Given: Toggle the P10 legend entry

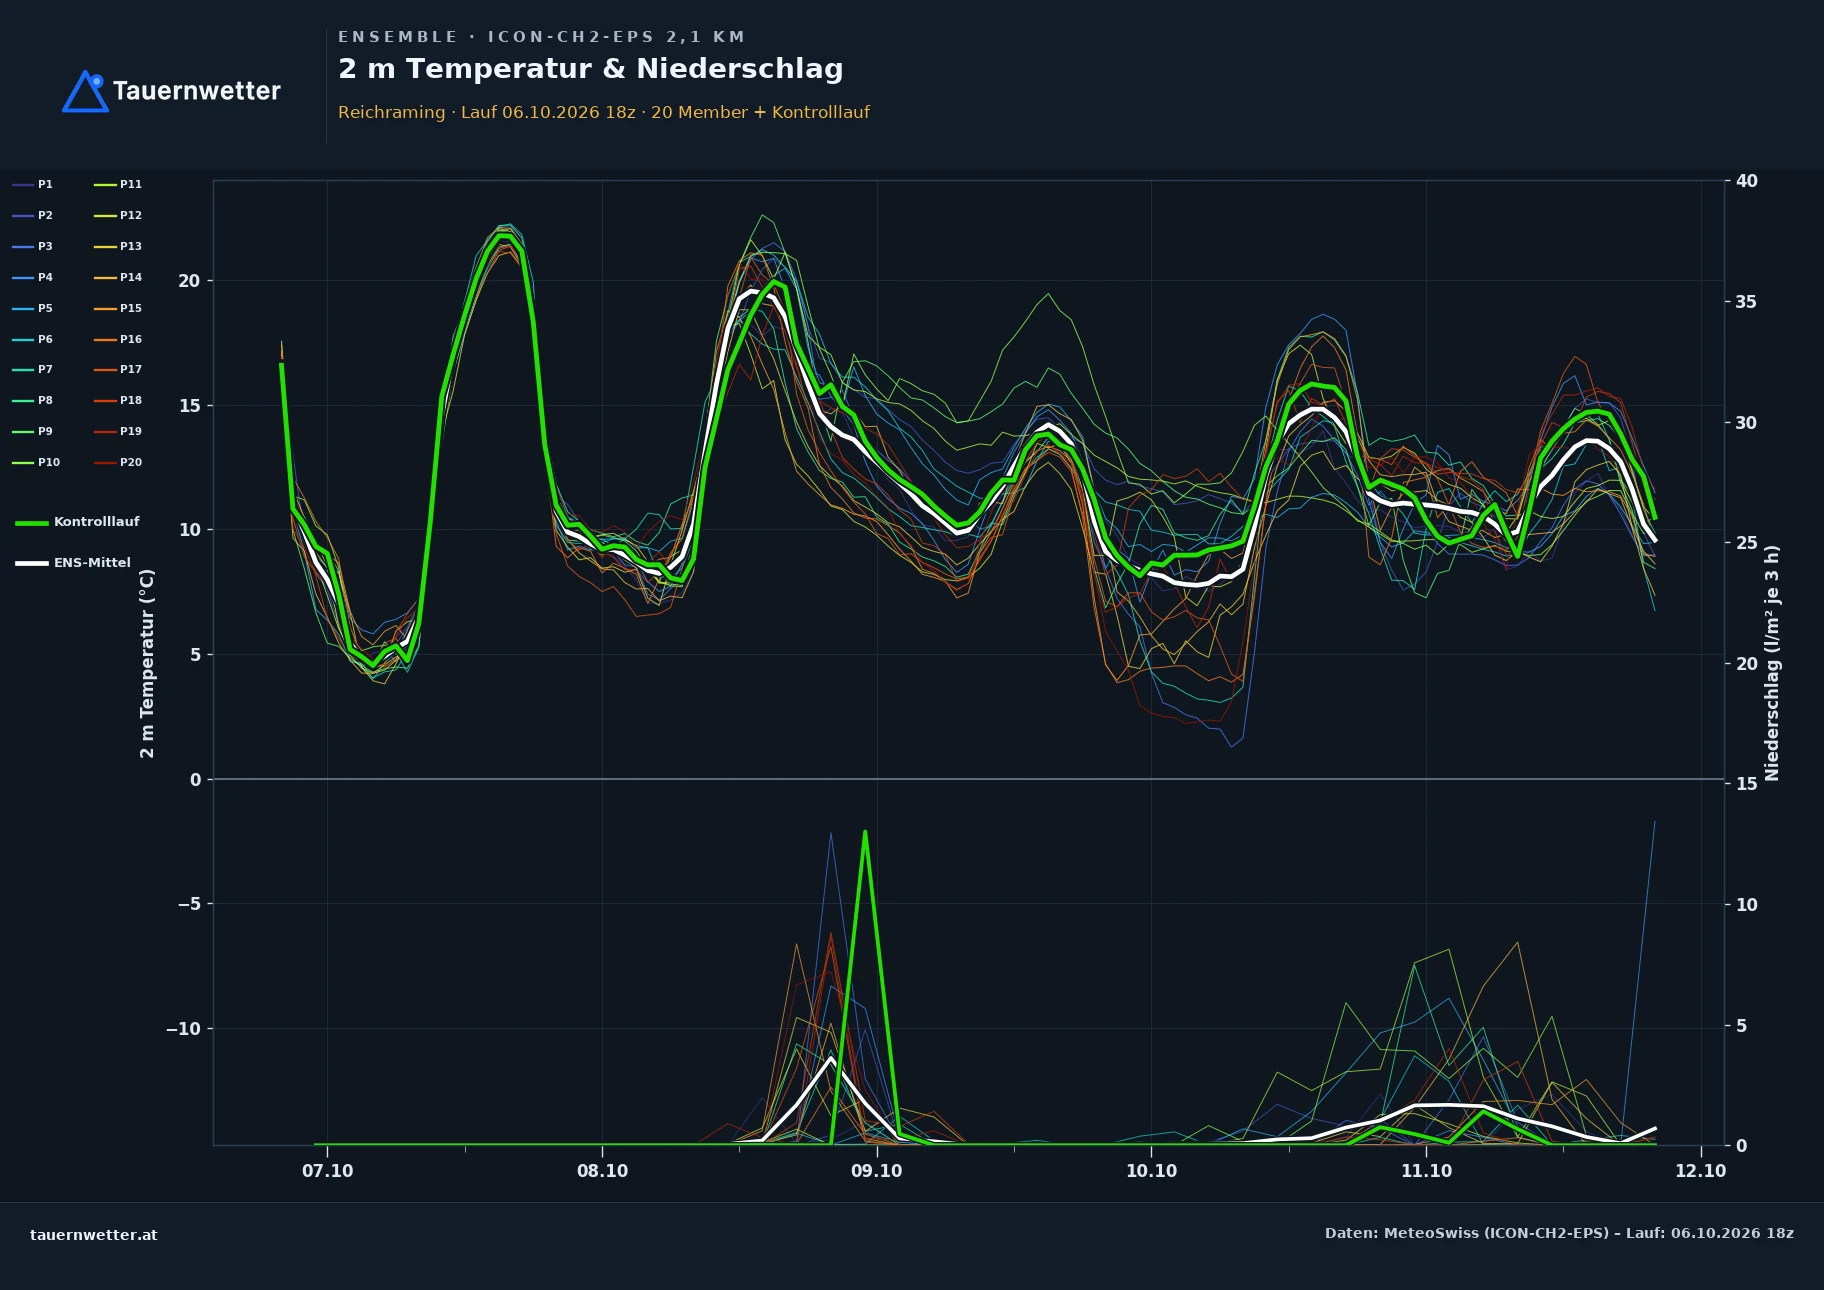Looking at the screenshot, I should pos(36,463).
